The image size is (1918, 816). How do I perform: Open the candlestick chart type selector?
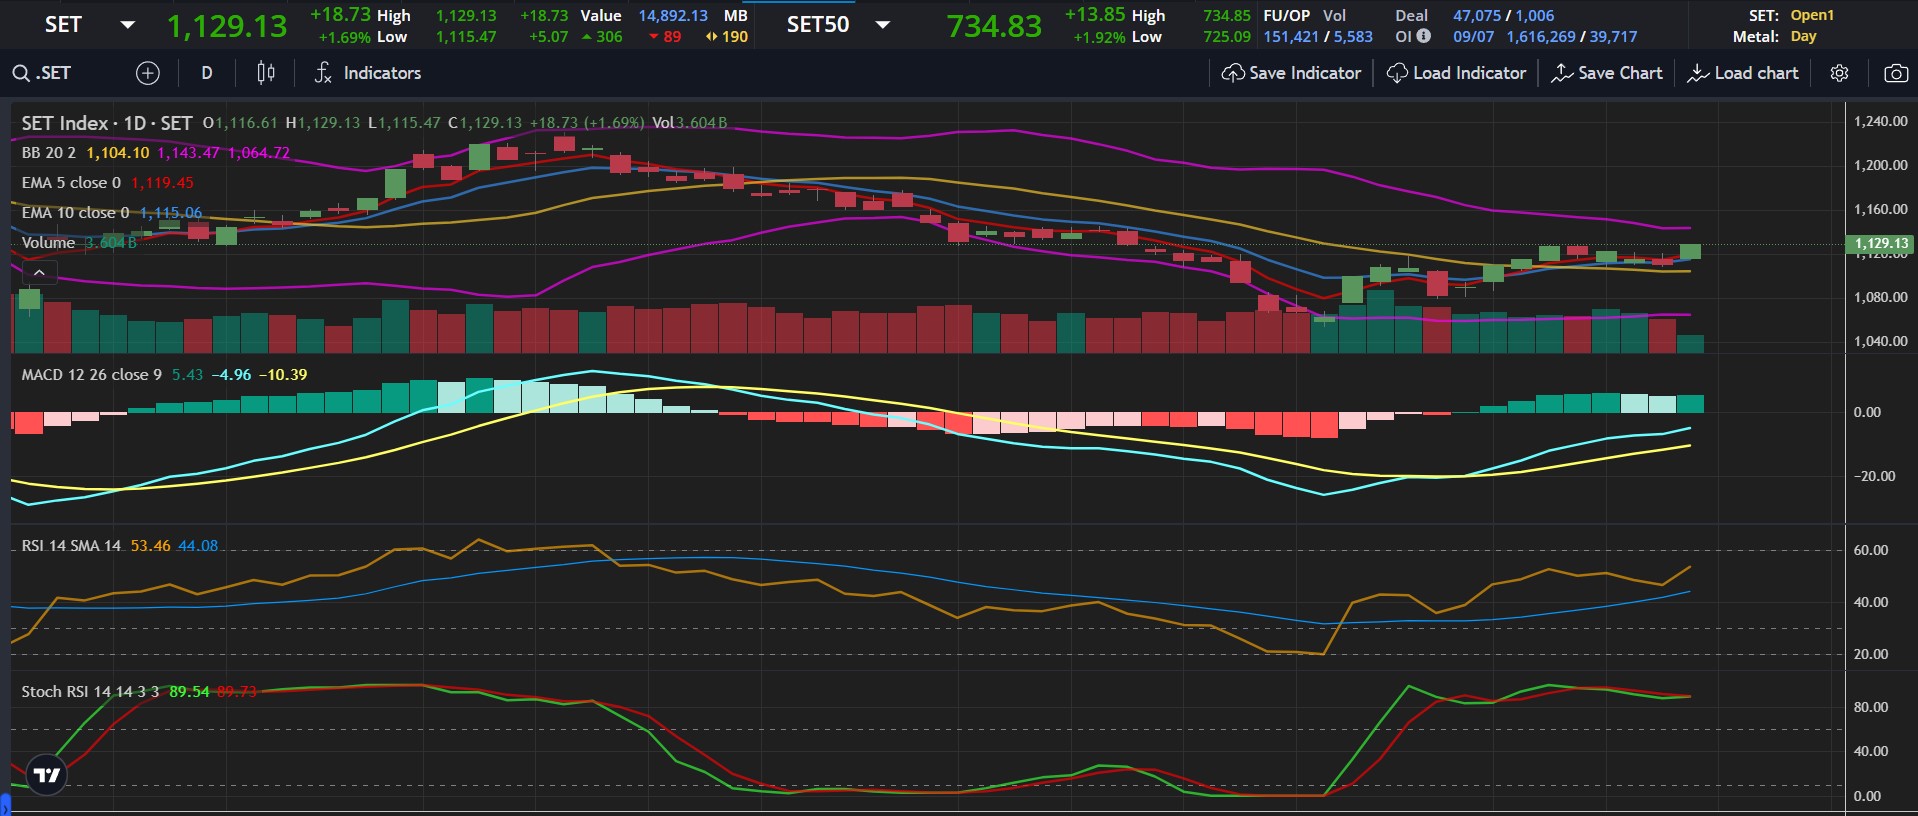point(266,73)
